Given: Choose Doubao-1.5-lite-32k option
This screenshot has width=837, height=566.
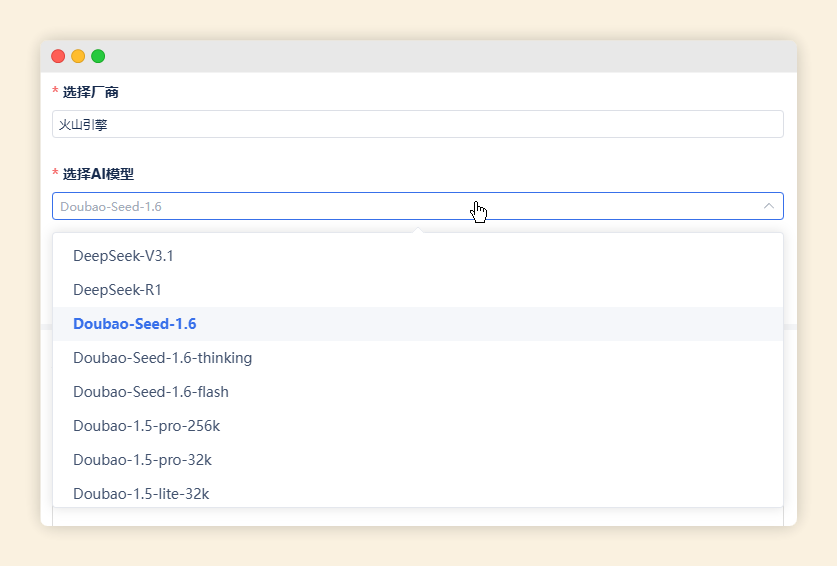Looking at the screenshot, I should pyautogui.click(x=417, y=492).
